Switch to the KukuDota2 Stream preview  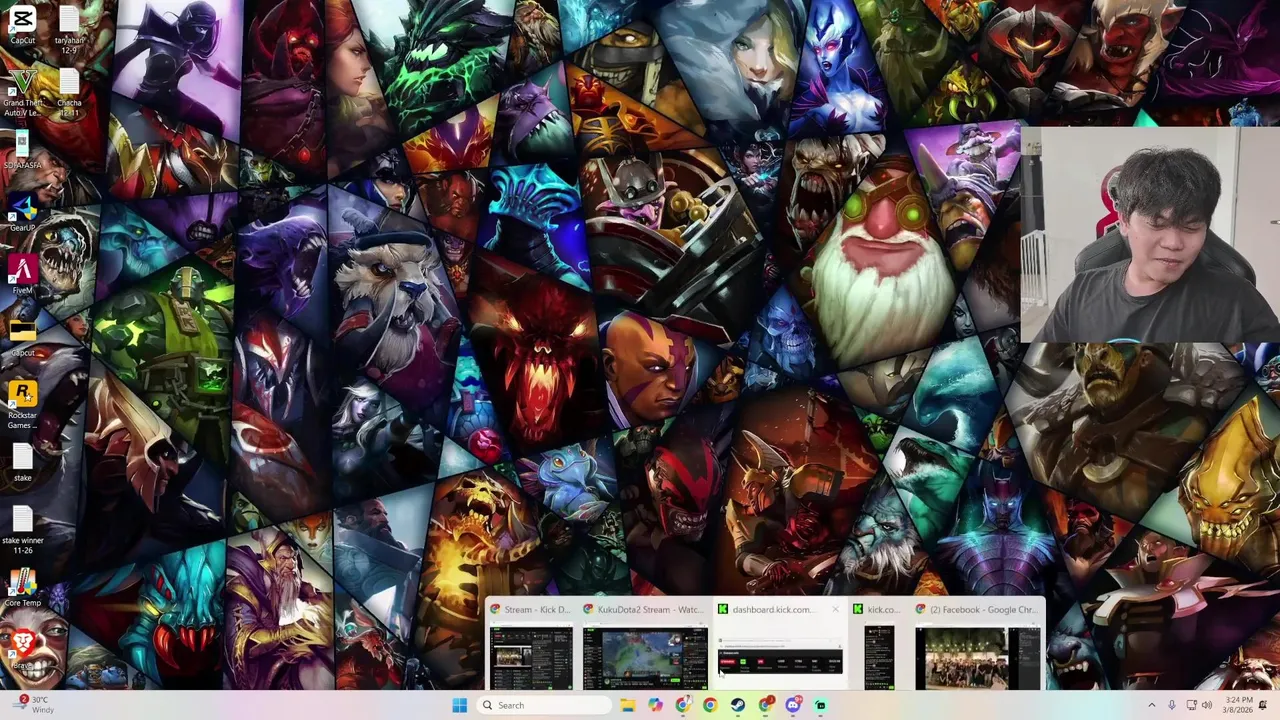pyautogui.click(x=645, y=646)
